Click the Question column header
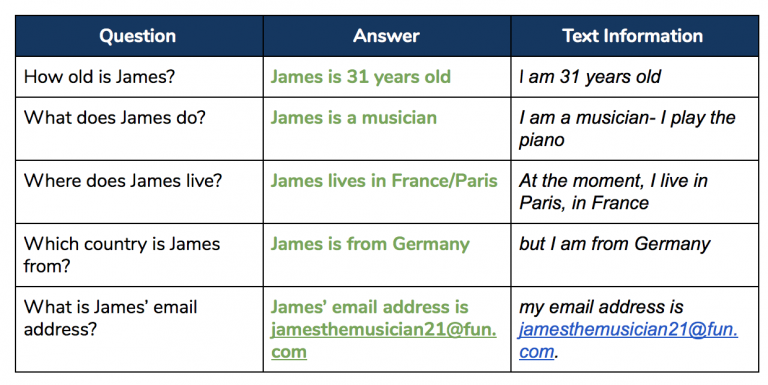 [139, 36]
